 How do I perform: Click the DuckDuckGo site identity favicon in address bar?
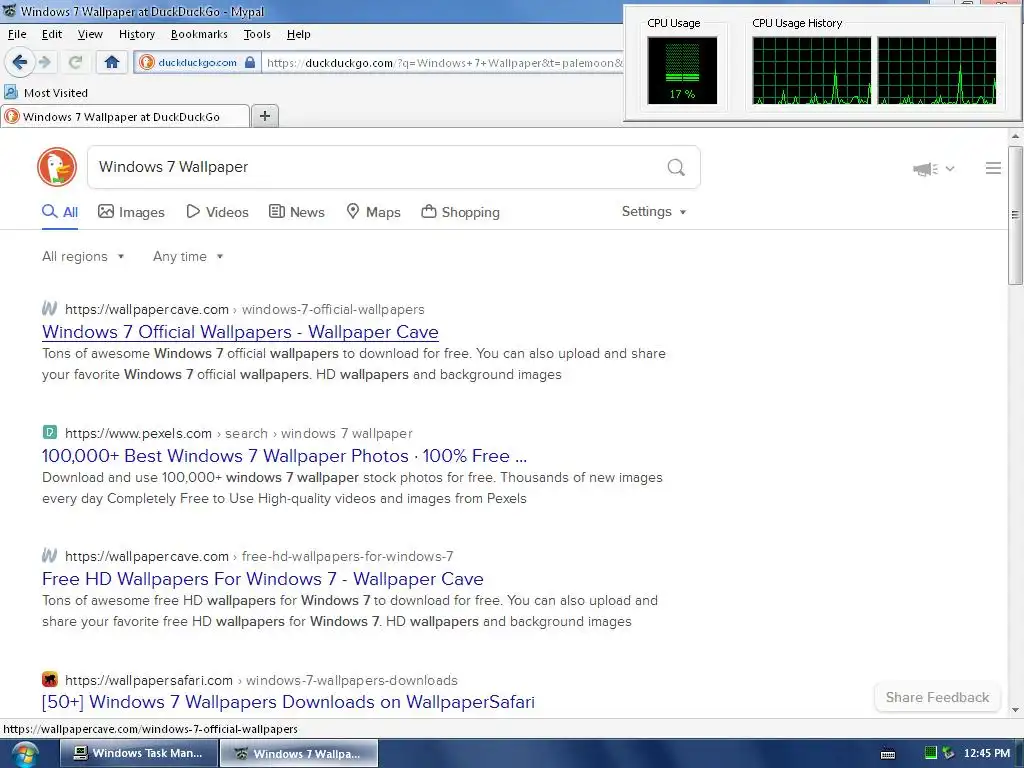(x=147, y=63)
